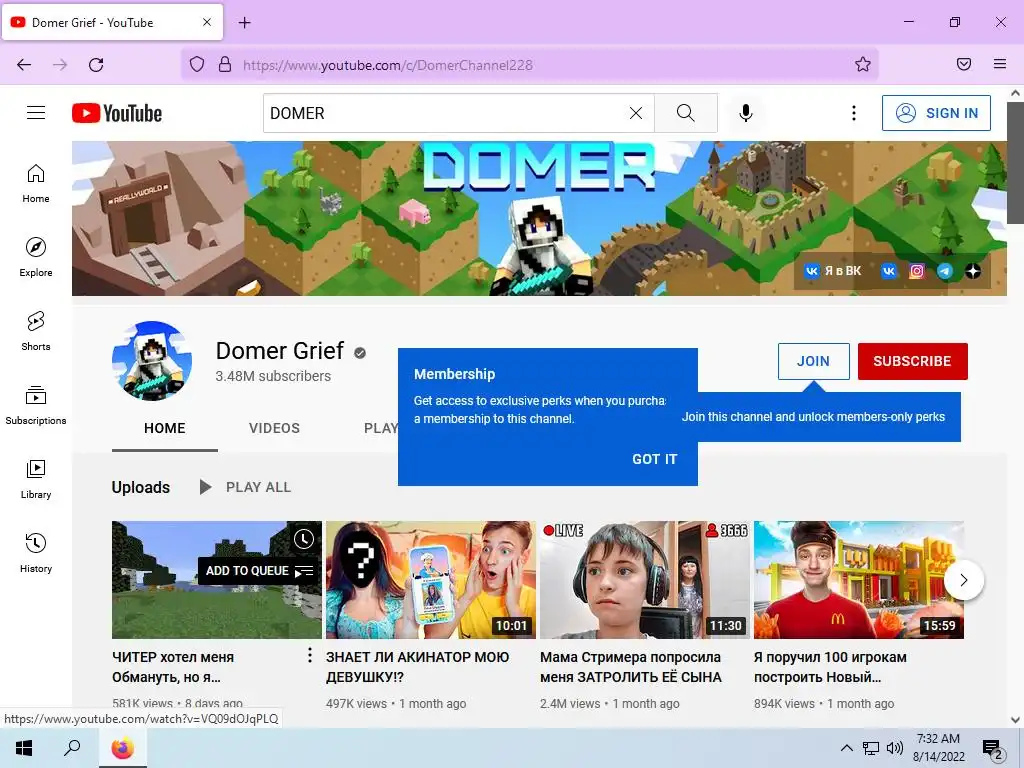Open the 'Я в ВК' banner link

[833, 270]
